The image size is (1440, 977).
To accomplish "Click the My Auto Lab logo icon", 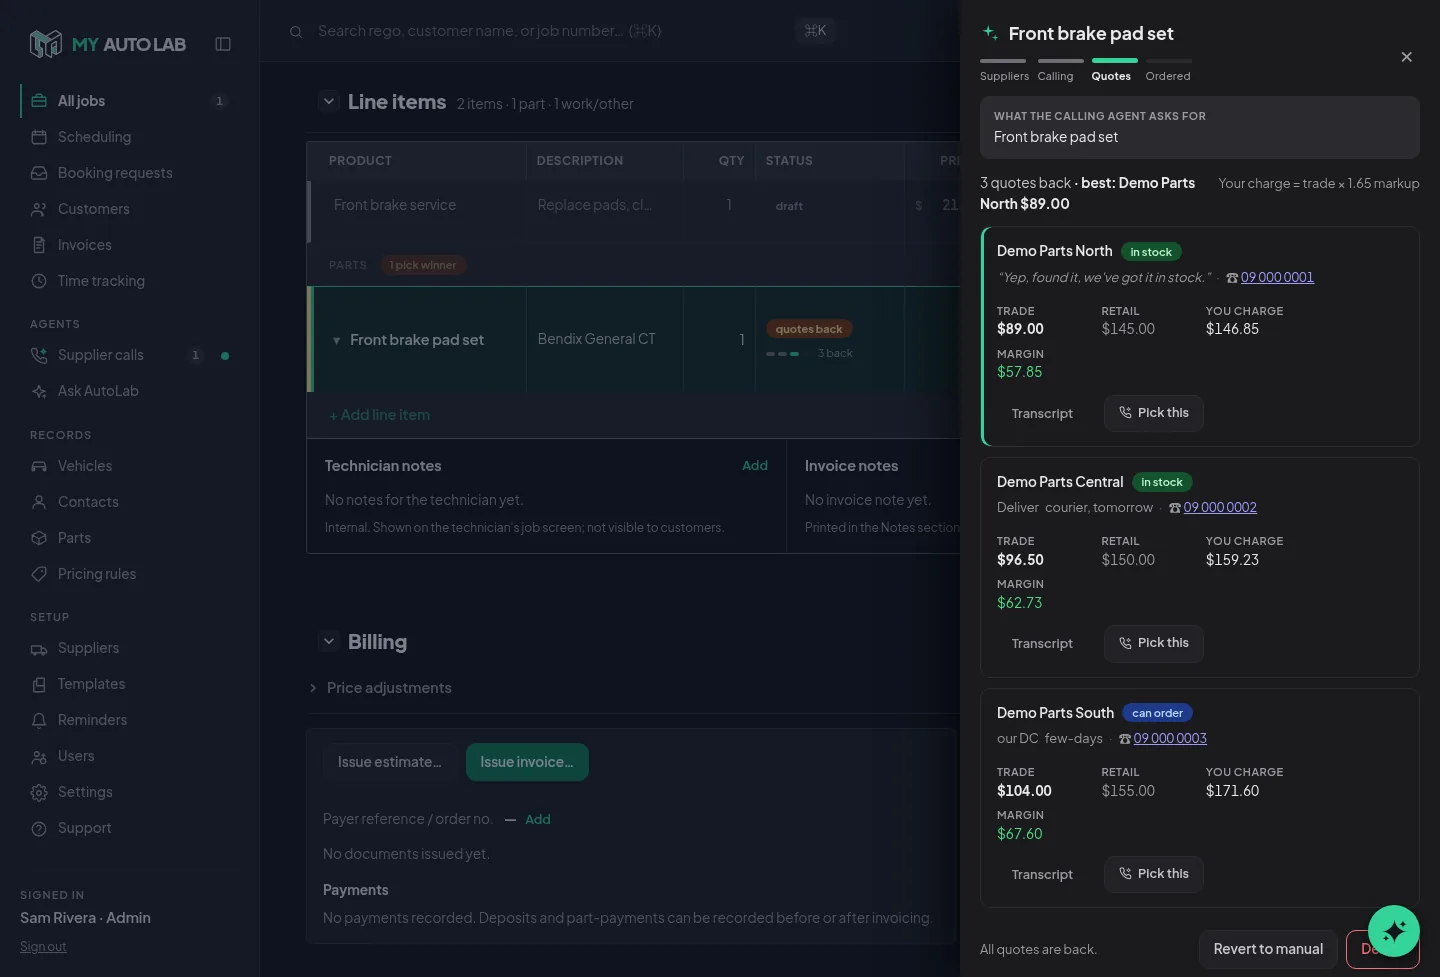I will click(46, 44).
